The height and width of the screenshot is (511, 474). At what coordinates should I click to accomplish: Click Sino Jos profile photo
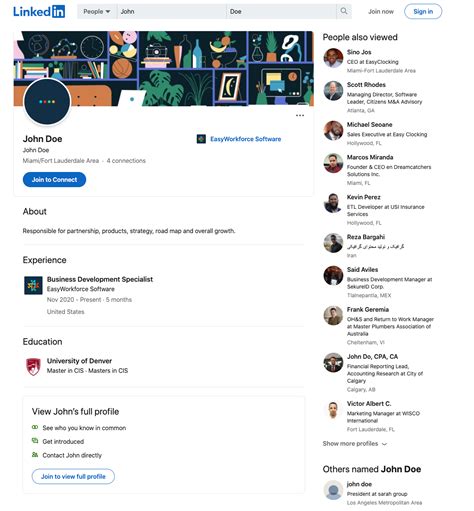coord(333,58)
